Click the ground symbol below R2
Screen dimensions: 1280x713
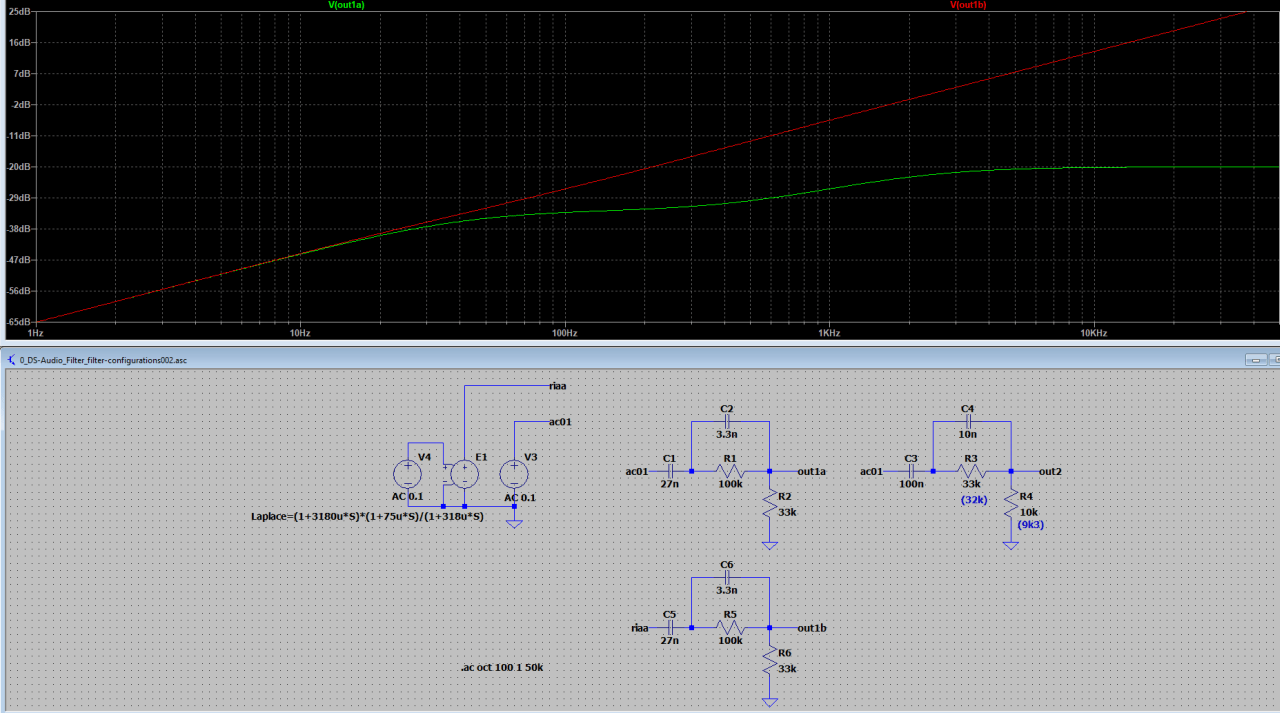[x=769, y=544]
